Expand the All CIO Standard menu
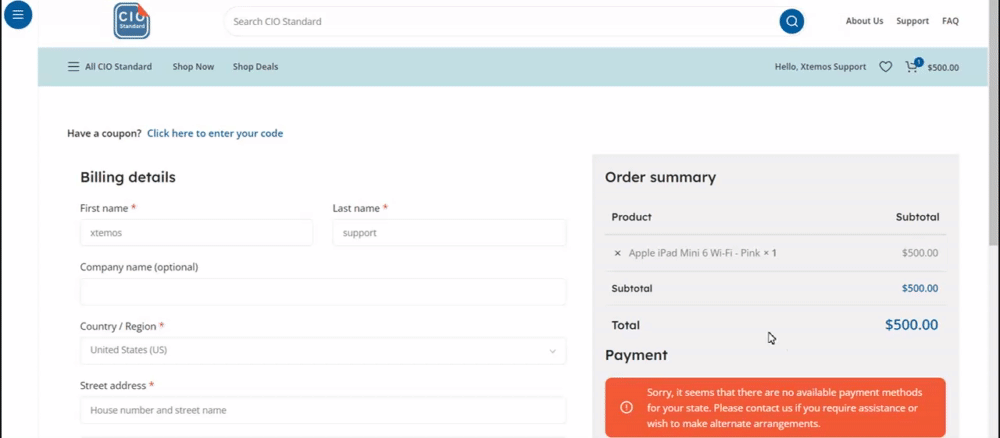The height and width of the screenshot is (438, 1000). (110, 67)
